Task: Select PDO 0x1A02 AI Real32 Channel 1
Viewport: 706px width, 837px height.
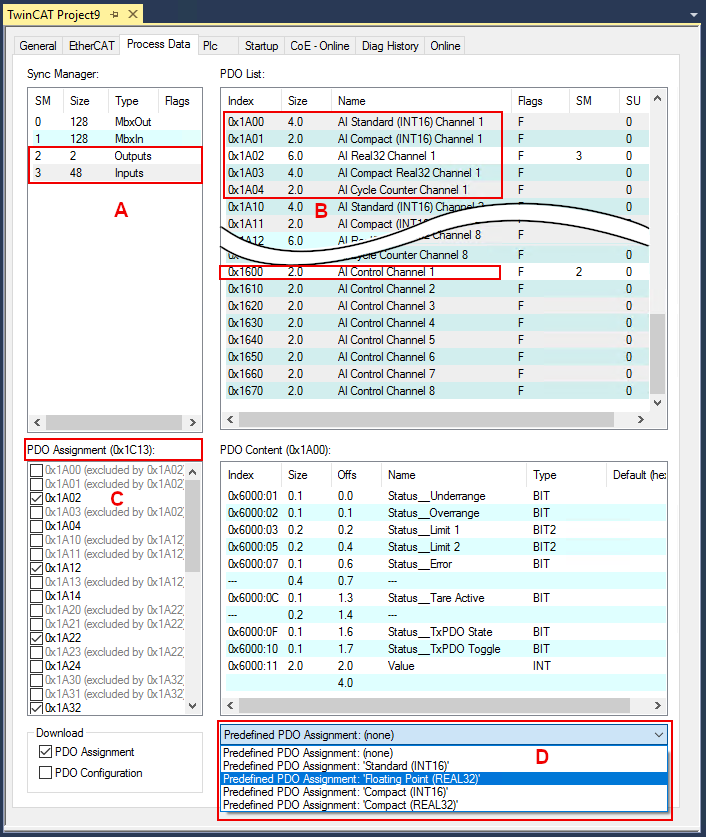Action: (x=437, y=156)
